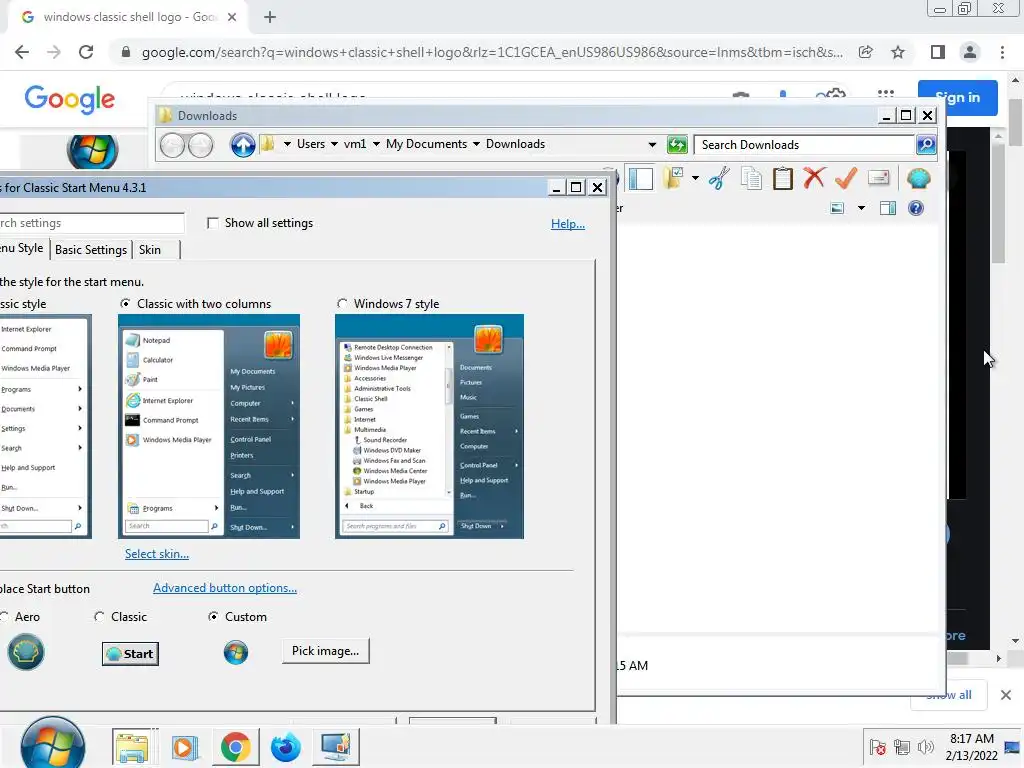Screen dimensions: 1024x768
Task: Reload the Chrome page
Action: pos(86,52)
